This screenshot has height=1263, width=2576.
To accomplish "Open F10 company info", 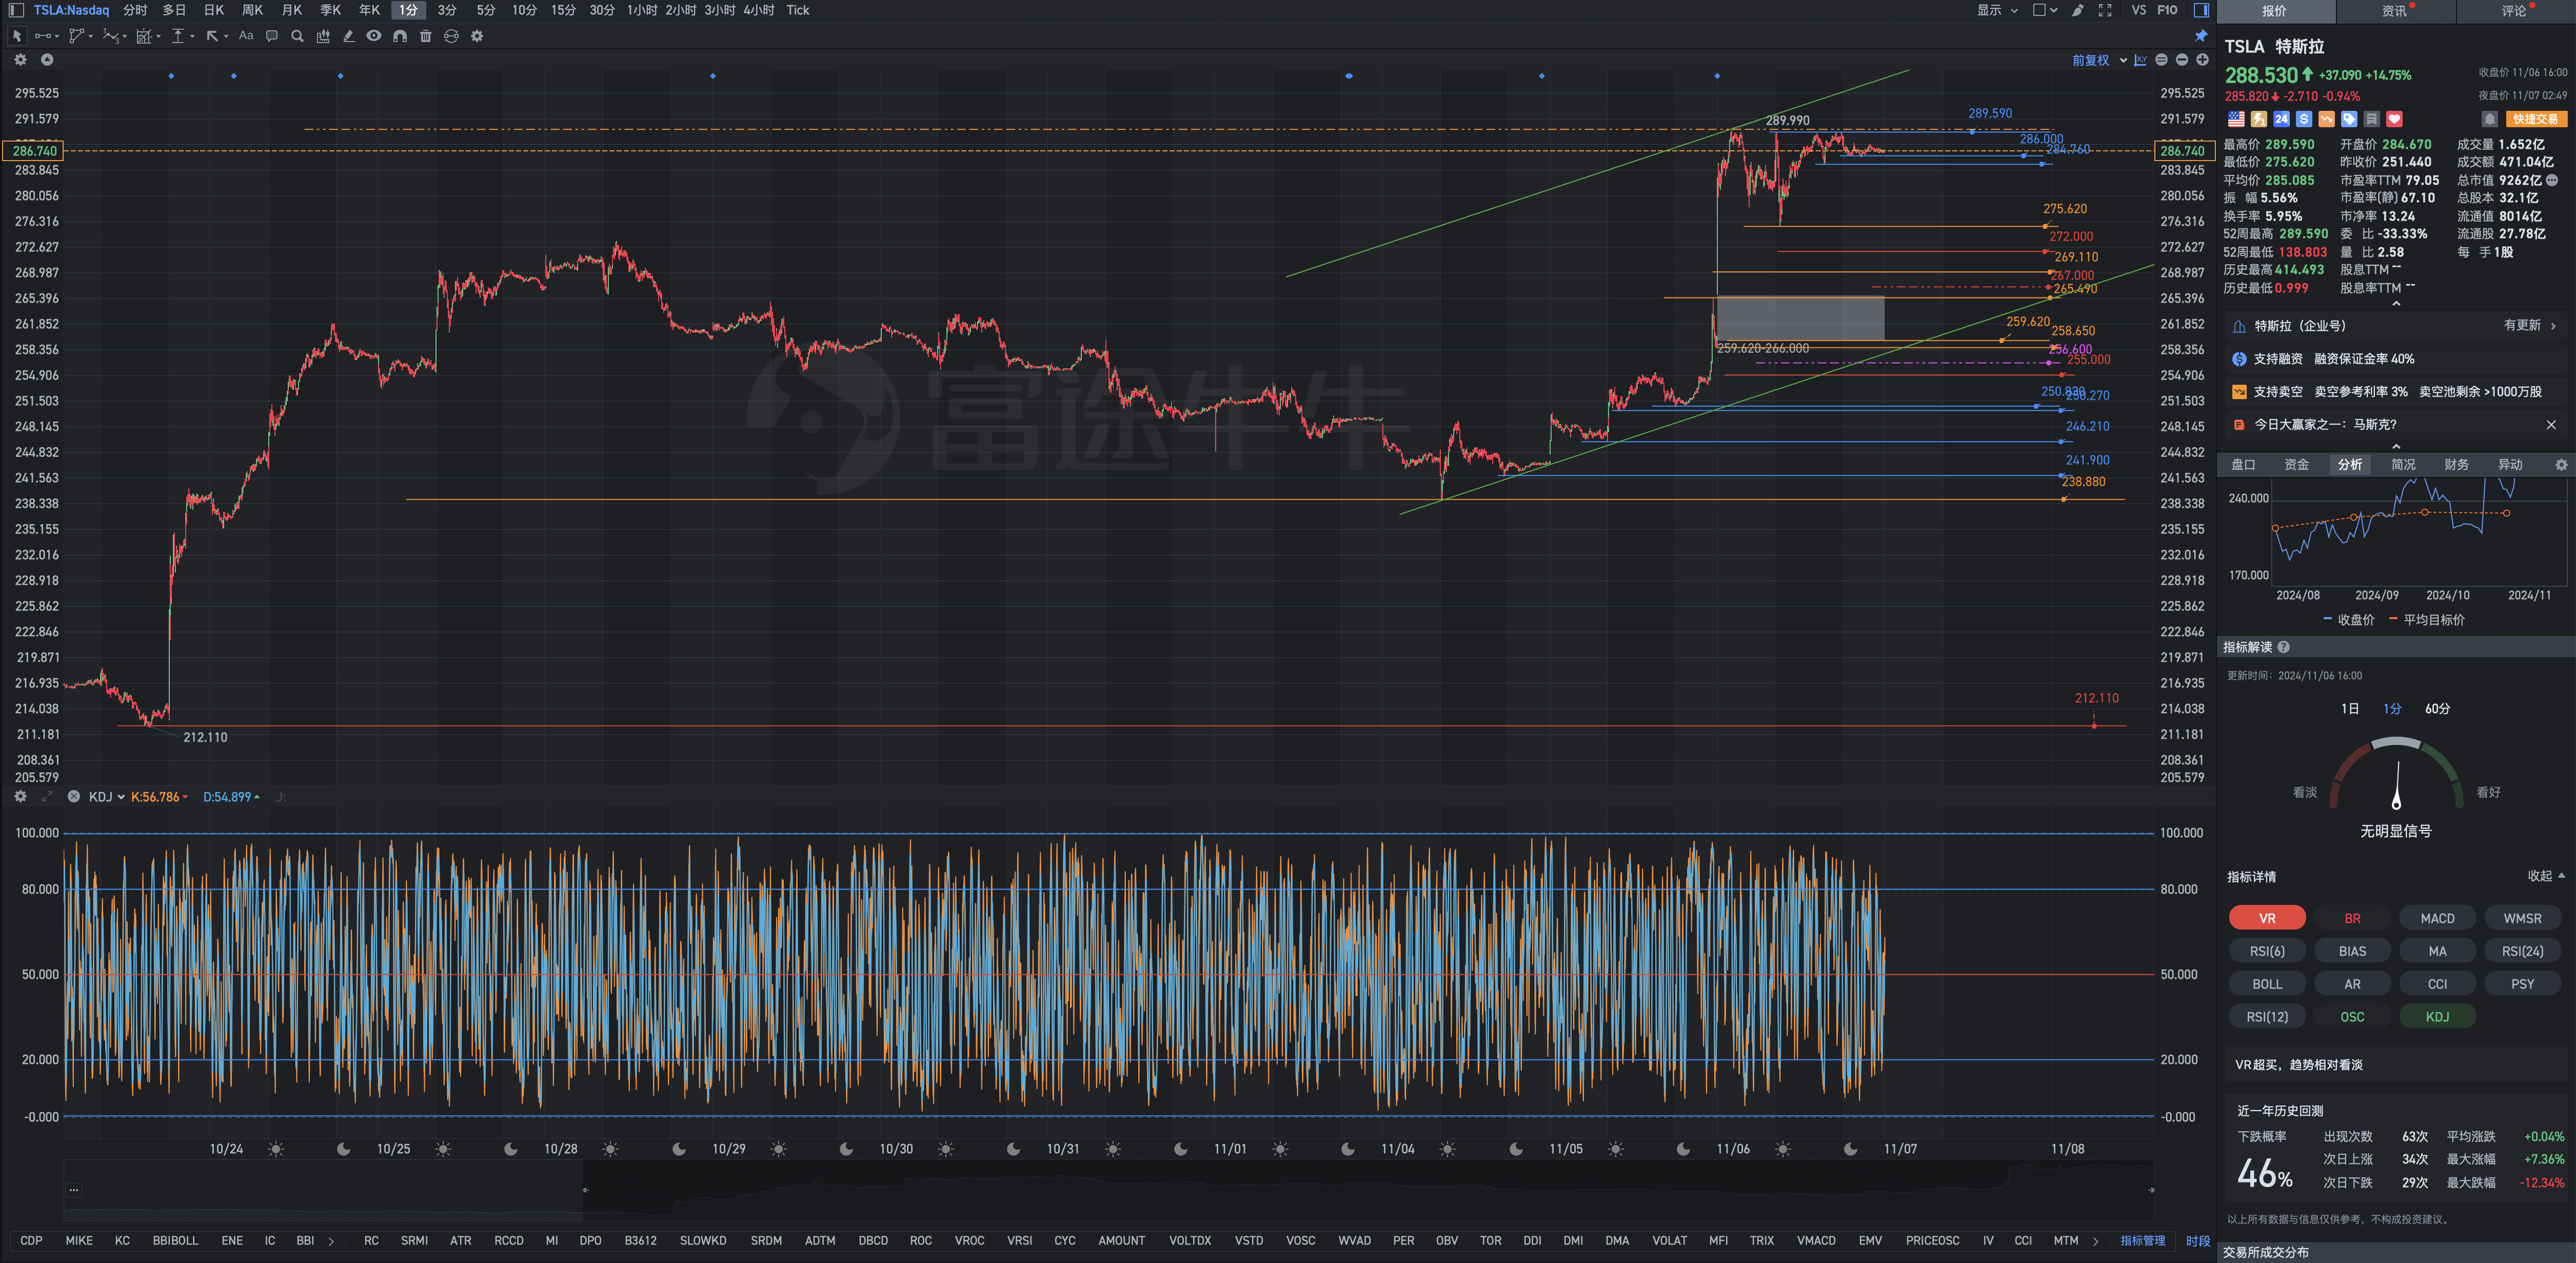I will click(2167, 10).
